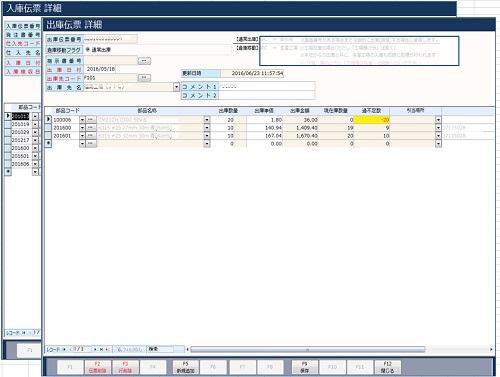Open part lookup button in row 201601
500x377 pixels.
(x=90, y=136)
